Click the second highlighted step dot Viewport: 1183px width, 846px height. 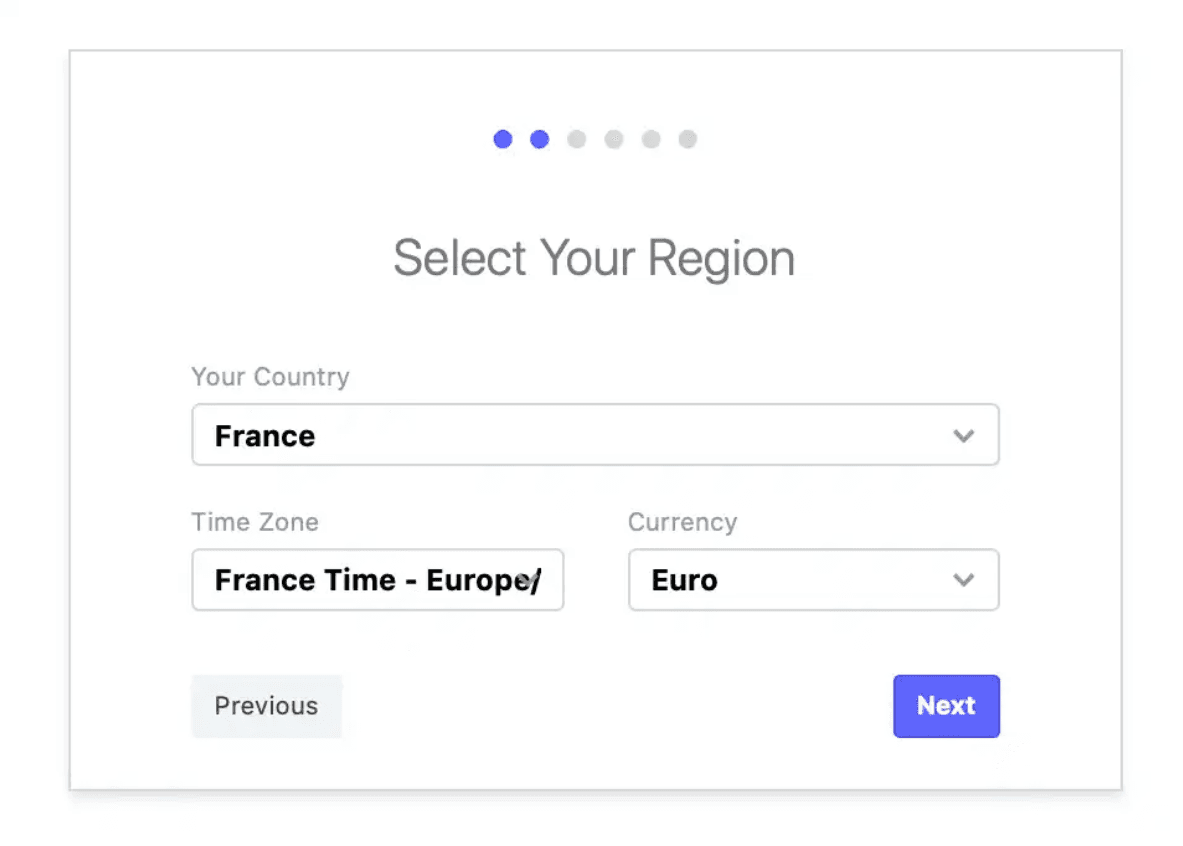540,139
